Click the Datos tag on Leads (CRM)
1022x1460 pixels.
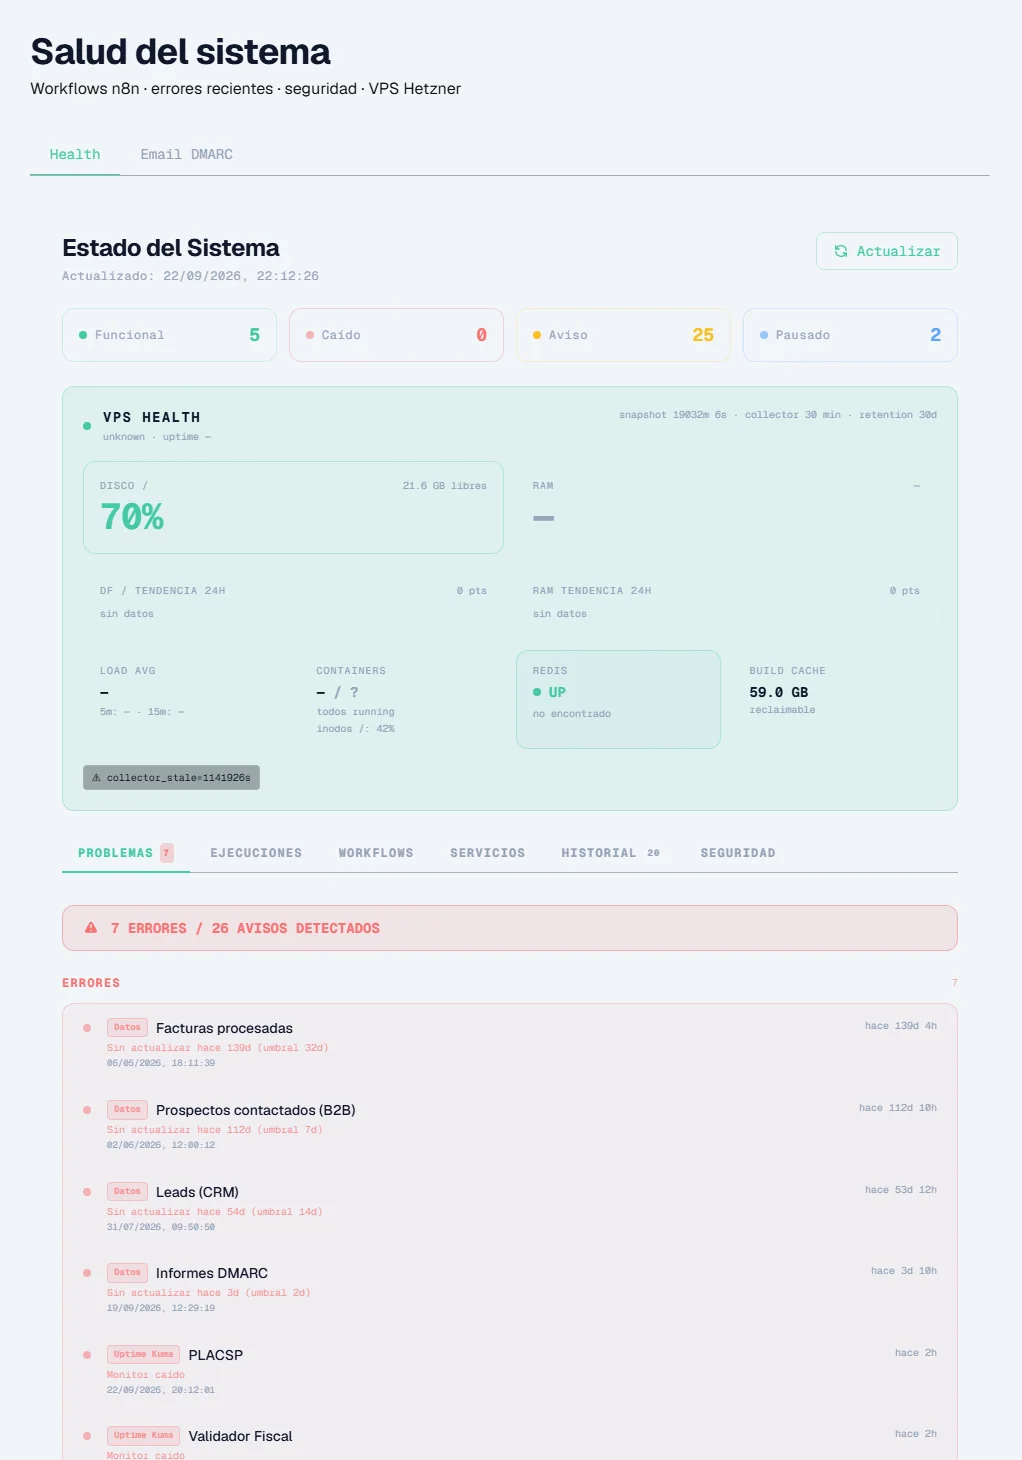click(127, 1192)
